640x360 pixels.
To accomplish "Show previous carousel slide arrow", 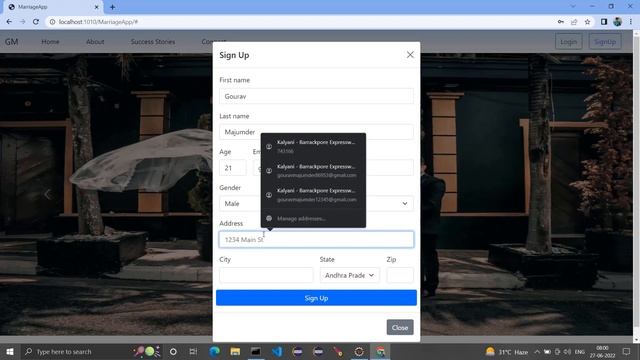I will pyautogui.click(x=48, y=194).
